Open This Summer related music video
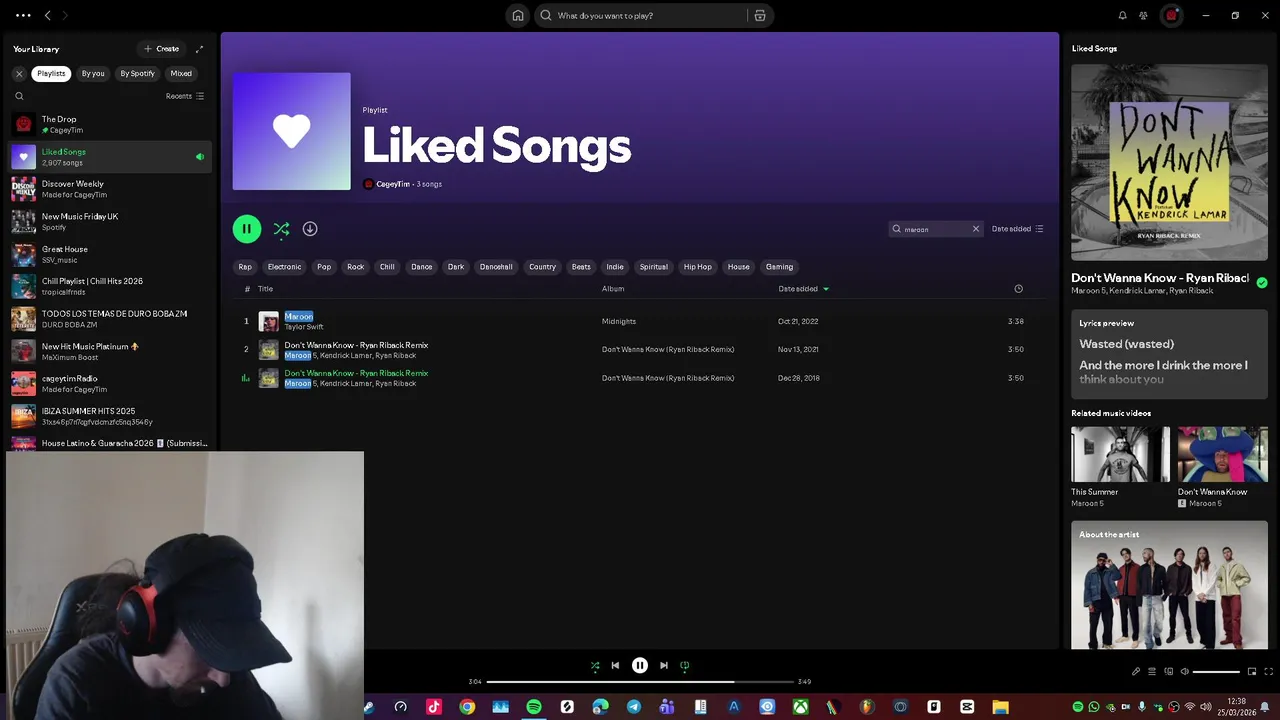 coord(1120,467)
